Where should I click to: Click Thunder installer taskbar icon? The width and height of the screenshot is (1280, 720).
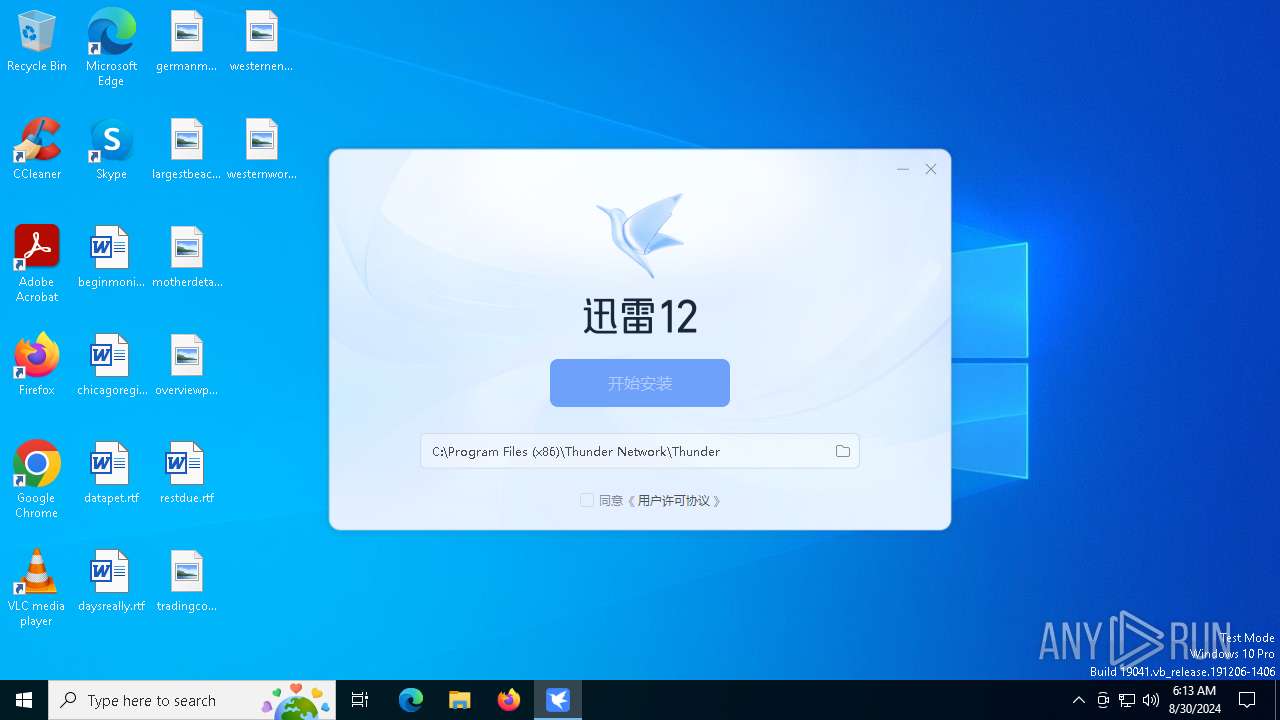coord(558,700)
